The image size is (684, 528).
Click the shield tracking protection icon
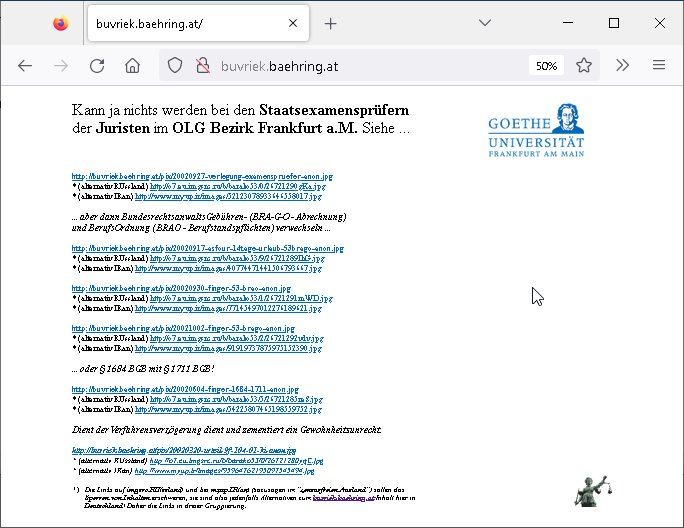(x=175, y=65)
